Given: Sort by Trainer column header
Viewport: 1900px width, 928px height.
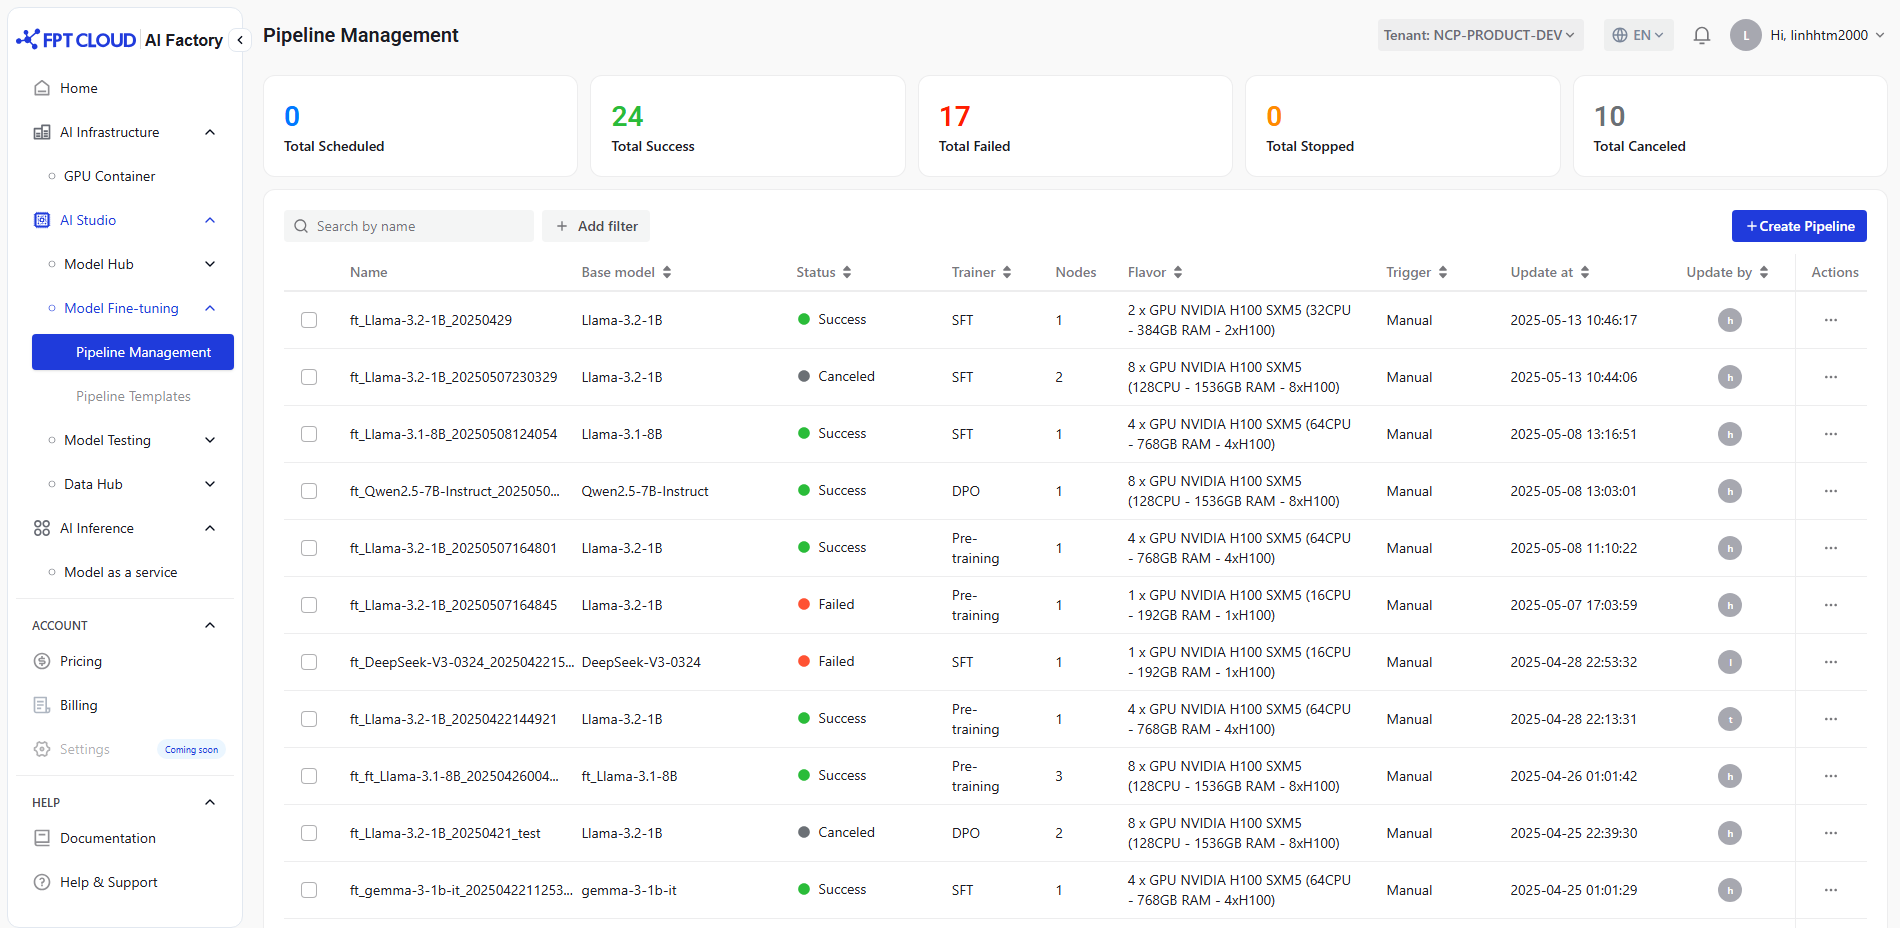Looking at the screenshot, I should pyautogui.click(x=981, y=272).
